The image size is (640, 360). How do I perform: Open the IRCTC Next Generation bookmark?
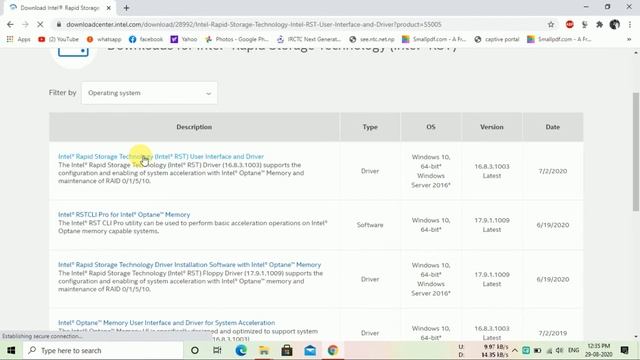(309, 39)
